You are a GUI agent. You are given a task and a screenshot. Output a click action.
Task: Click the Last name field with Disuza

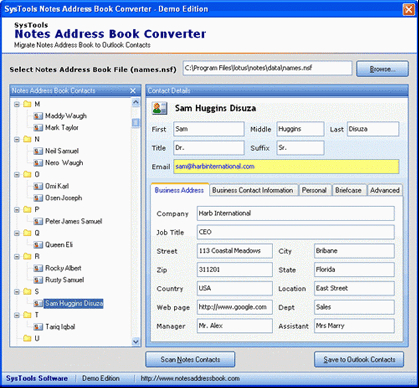coord(373,129)
